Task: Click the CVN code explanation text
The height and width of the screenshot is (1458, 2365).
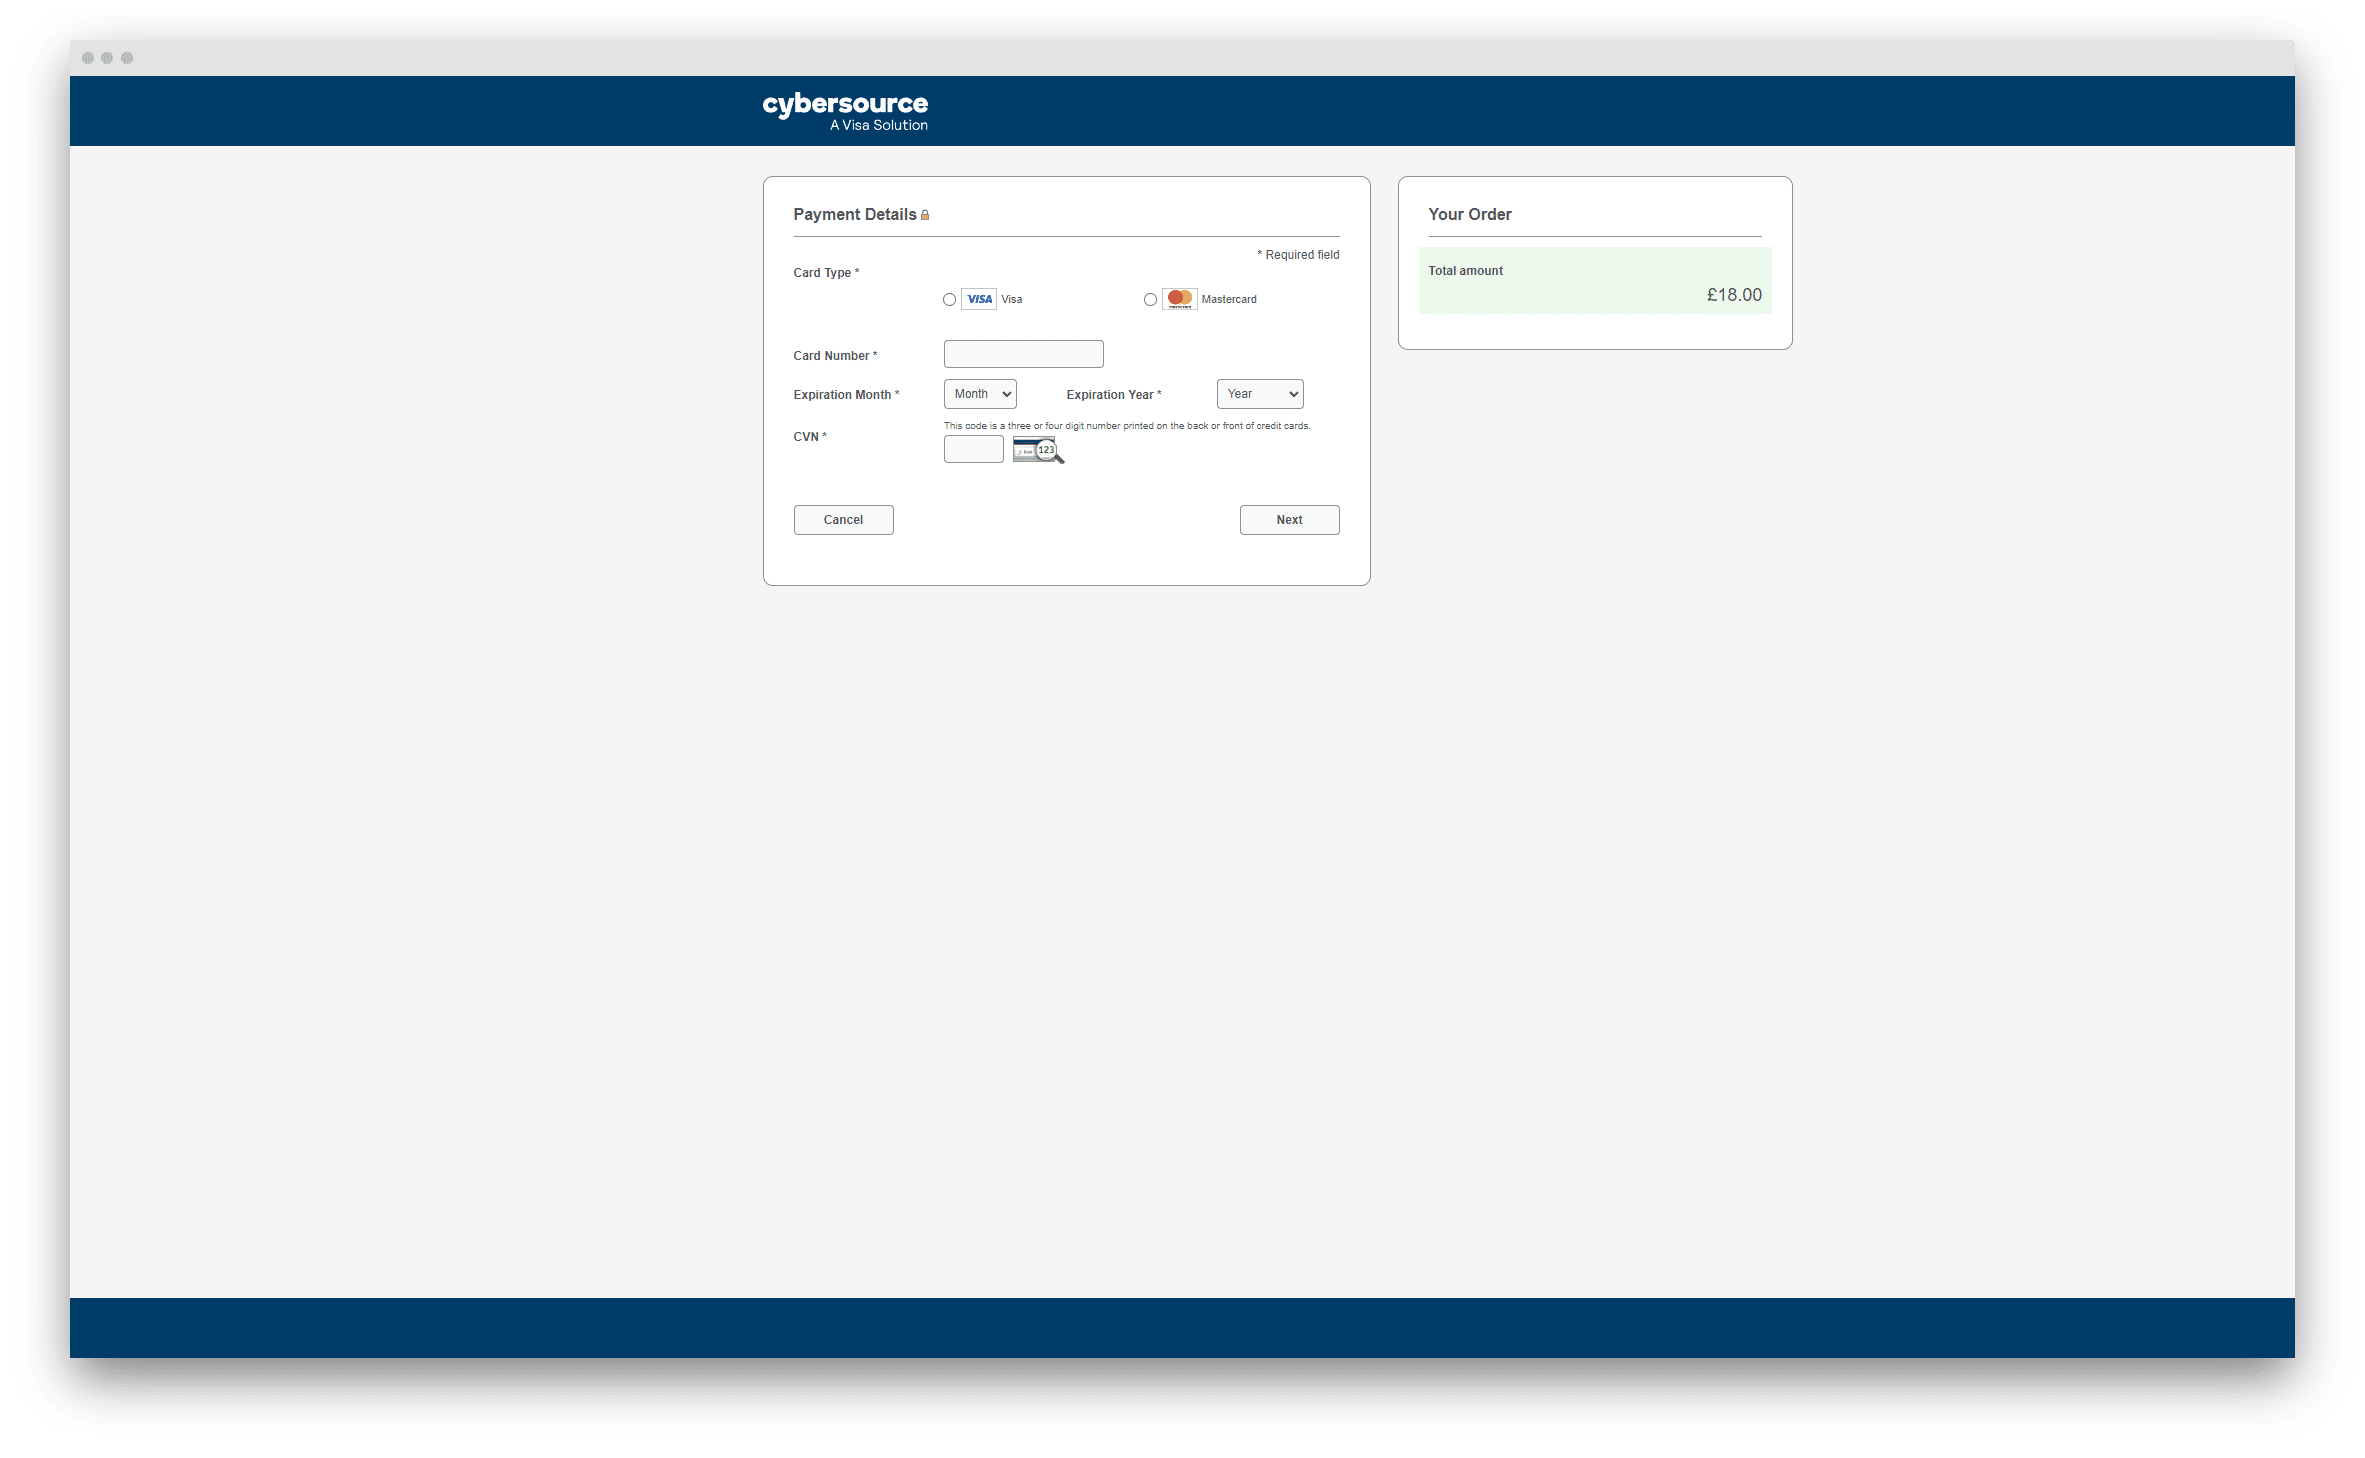Action: pos(1127,426)
